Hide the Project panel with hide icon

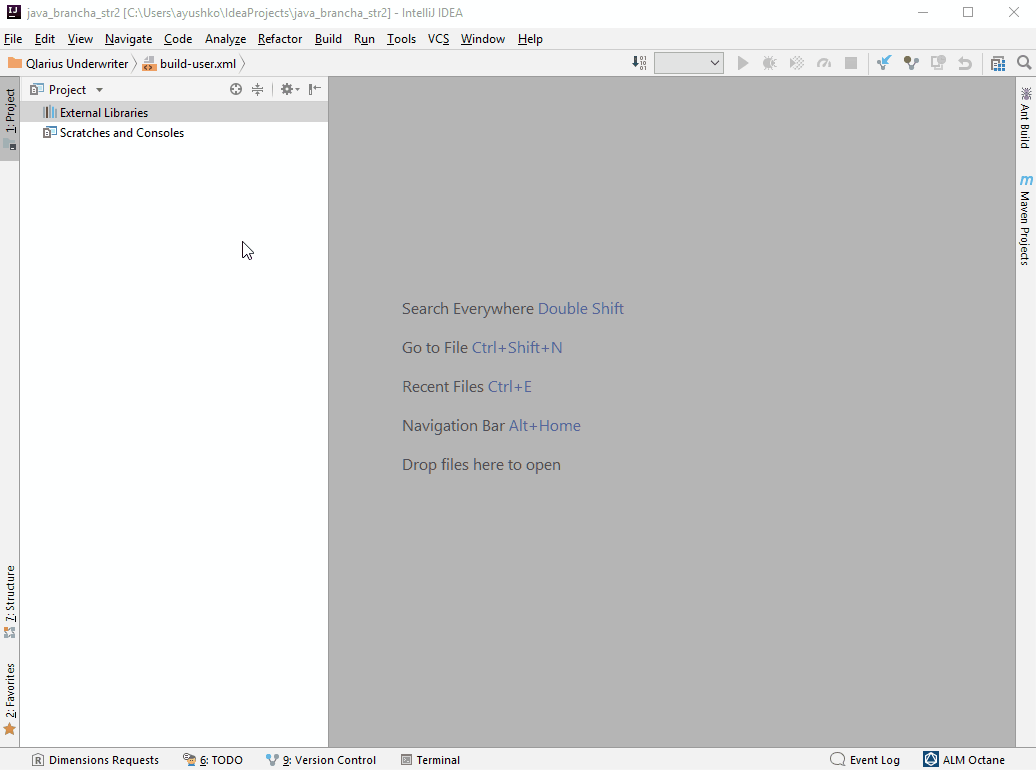(x=314, y=89)
